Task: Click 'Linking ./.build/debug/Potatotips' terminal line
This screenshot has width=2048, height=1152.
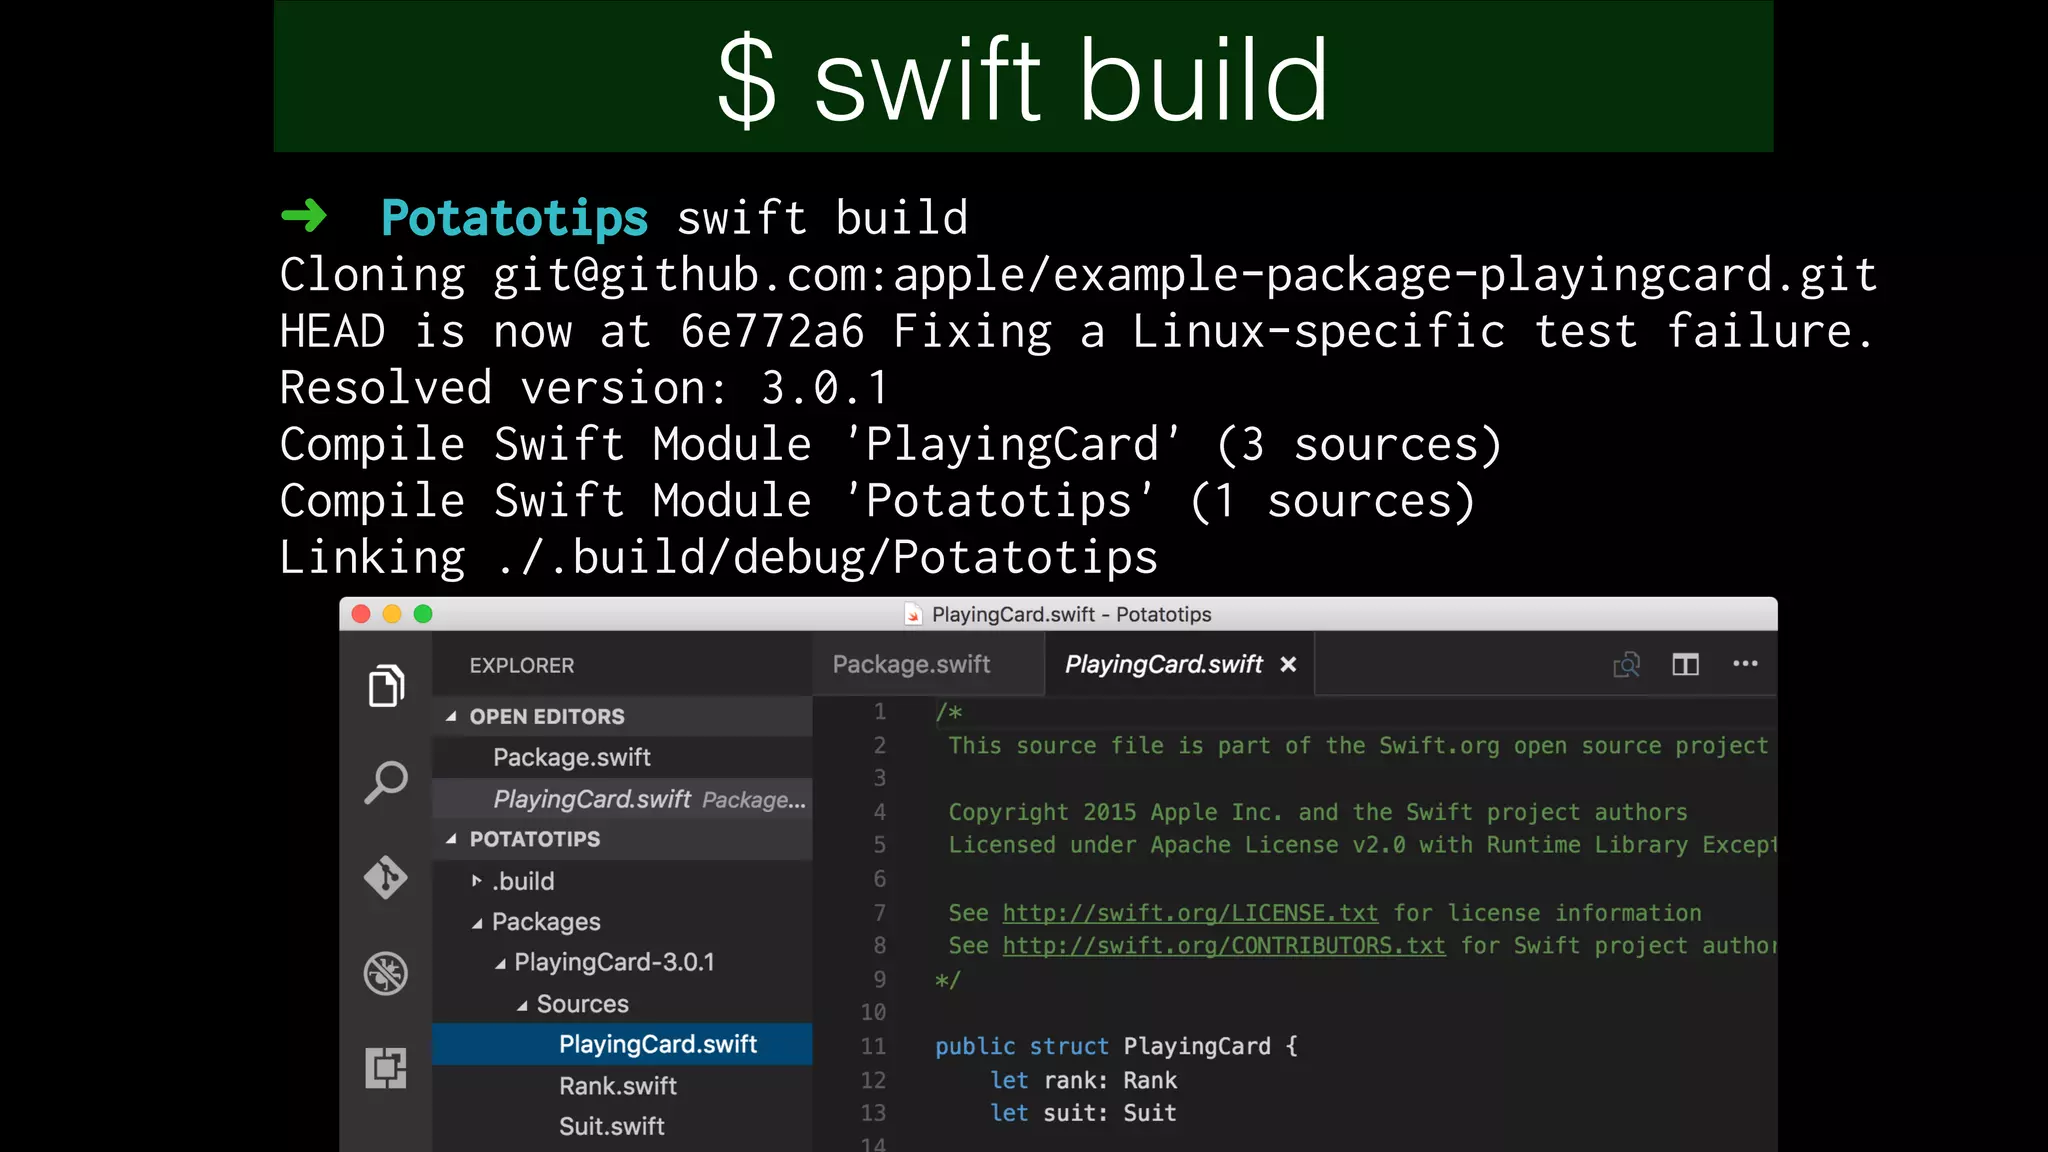Action: 718,557
